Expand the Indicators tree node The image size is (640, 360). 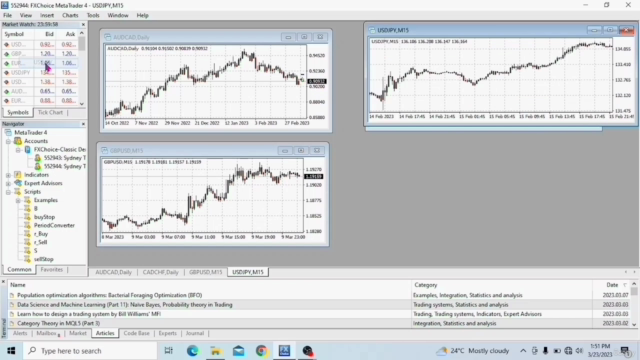tap(8, 175)
